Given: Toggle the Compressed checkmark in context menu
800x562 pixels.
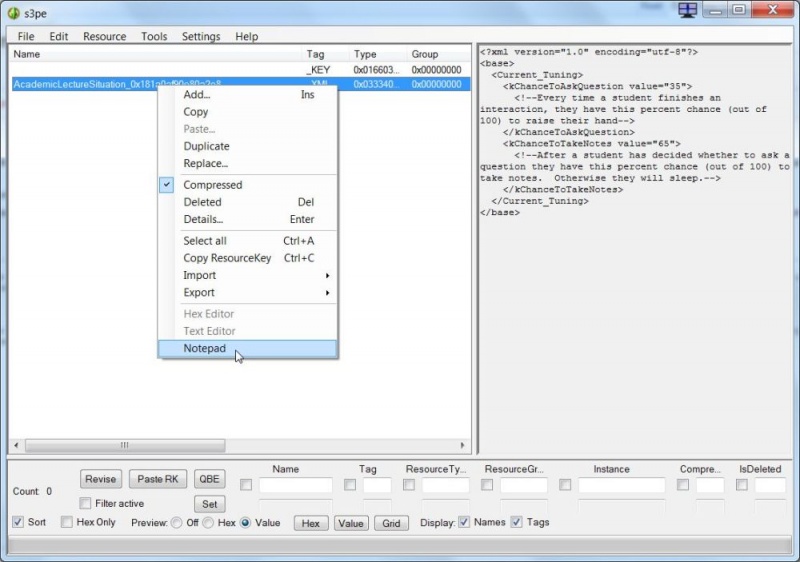Looking at the screenshot, I should tap(212, 185).
